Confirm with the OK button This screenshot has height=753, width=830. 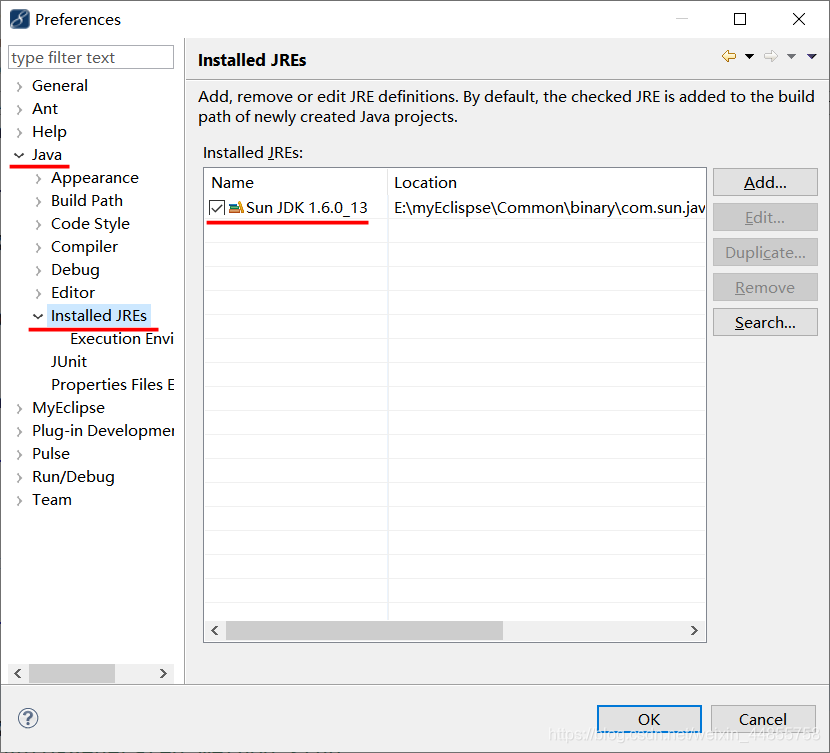[x=649, y=719]
